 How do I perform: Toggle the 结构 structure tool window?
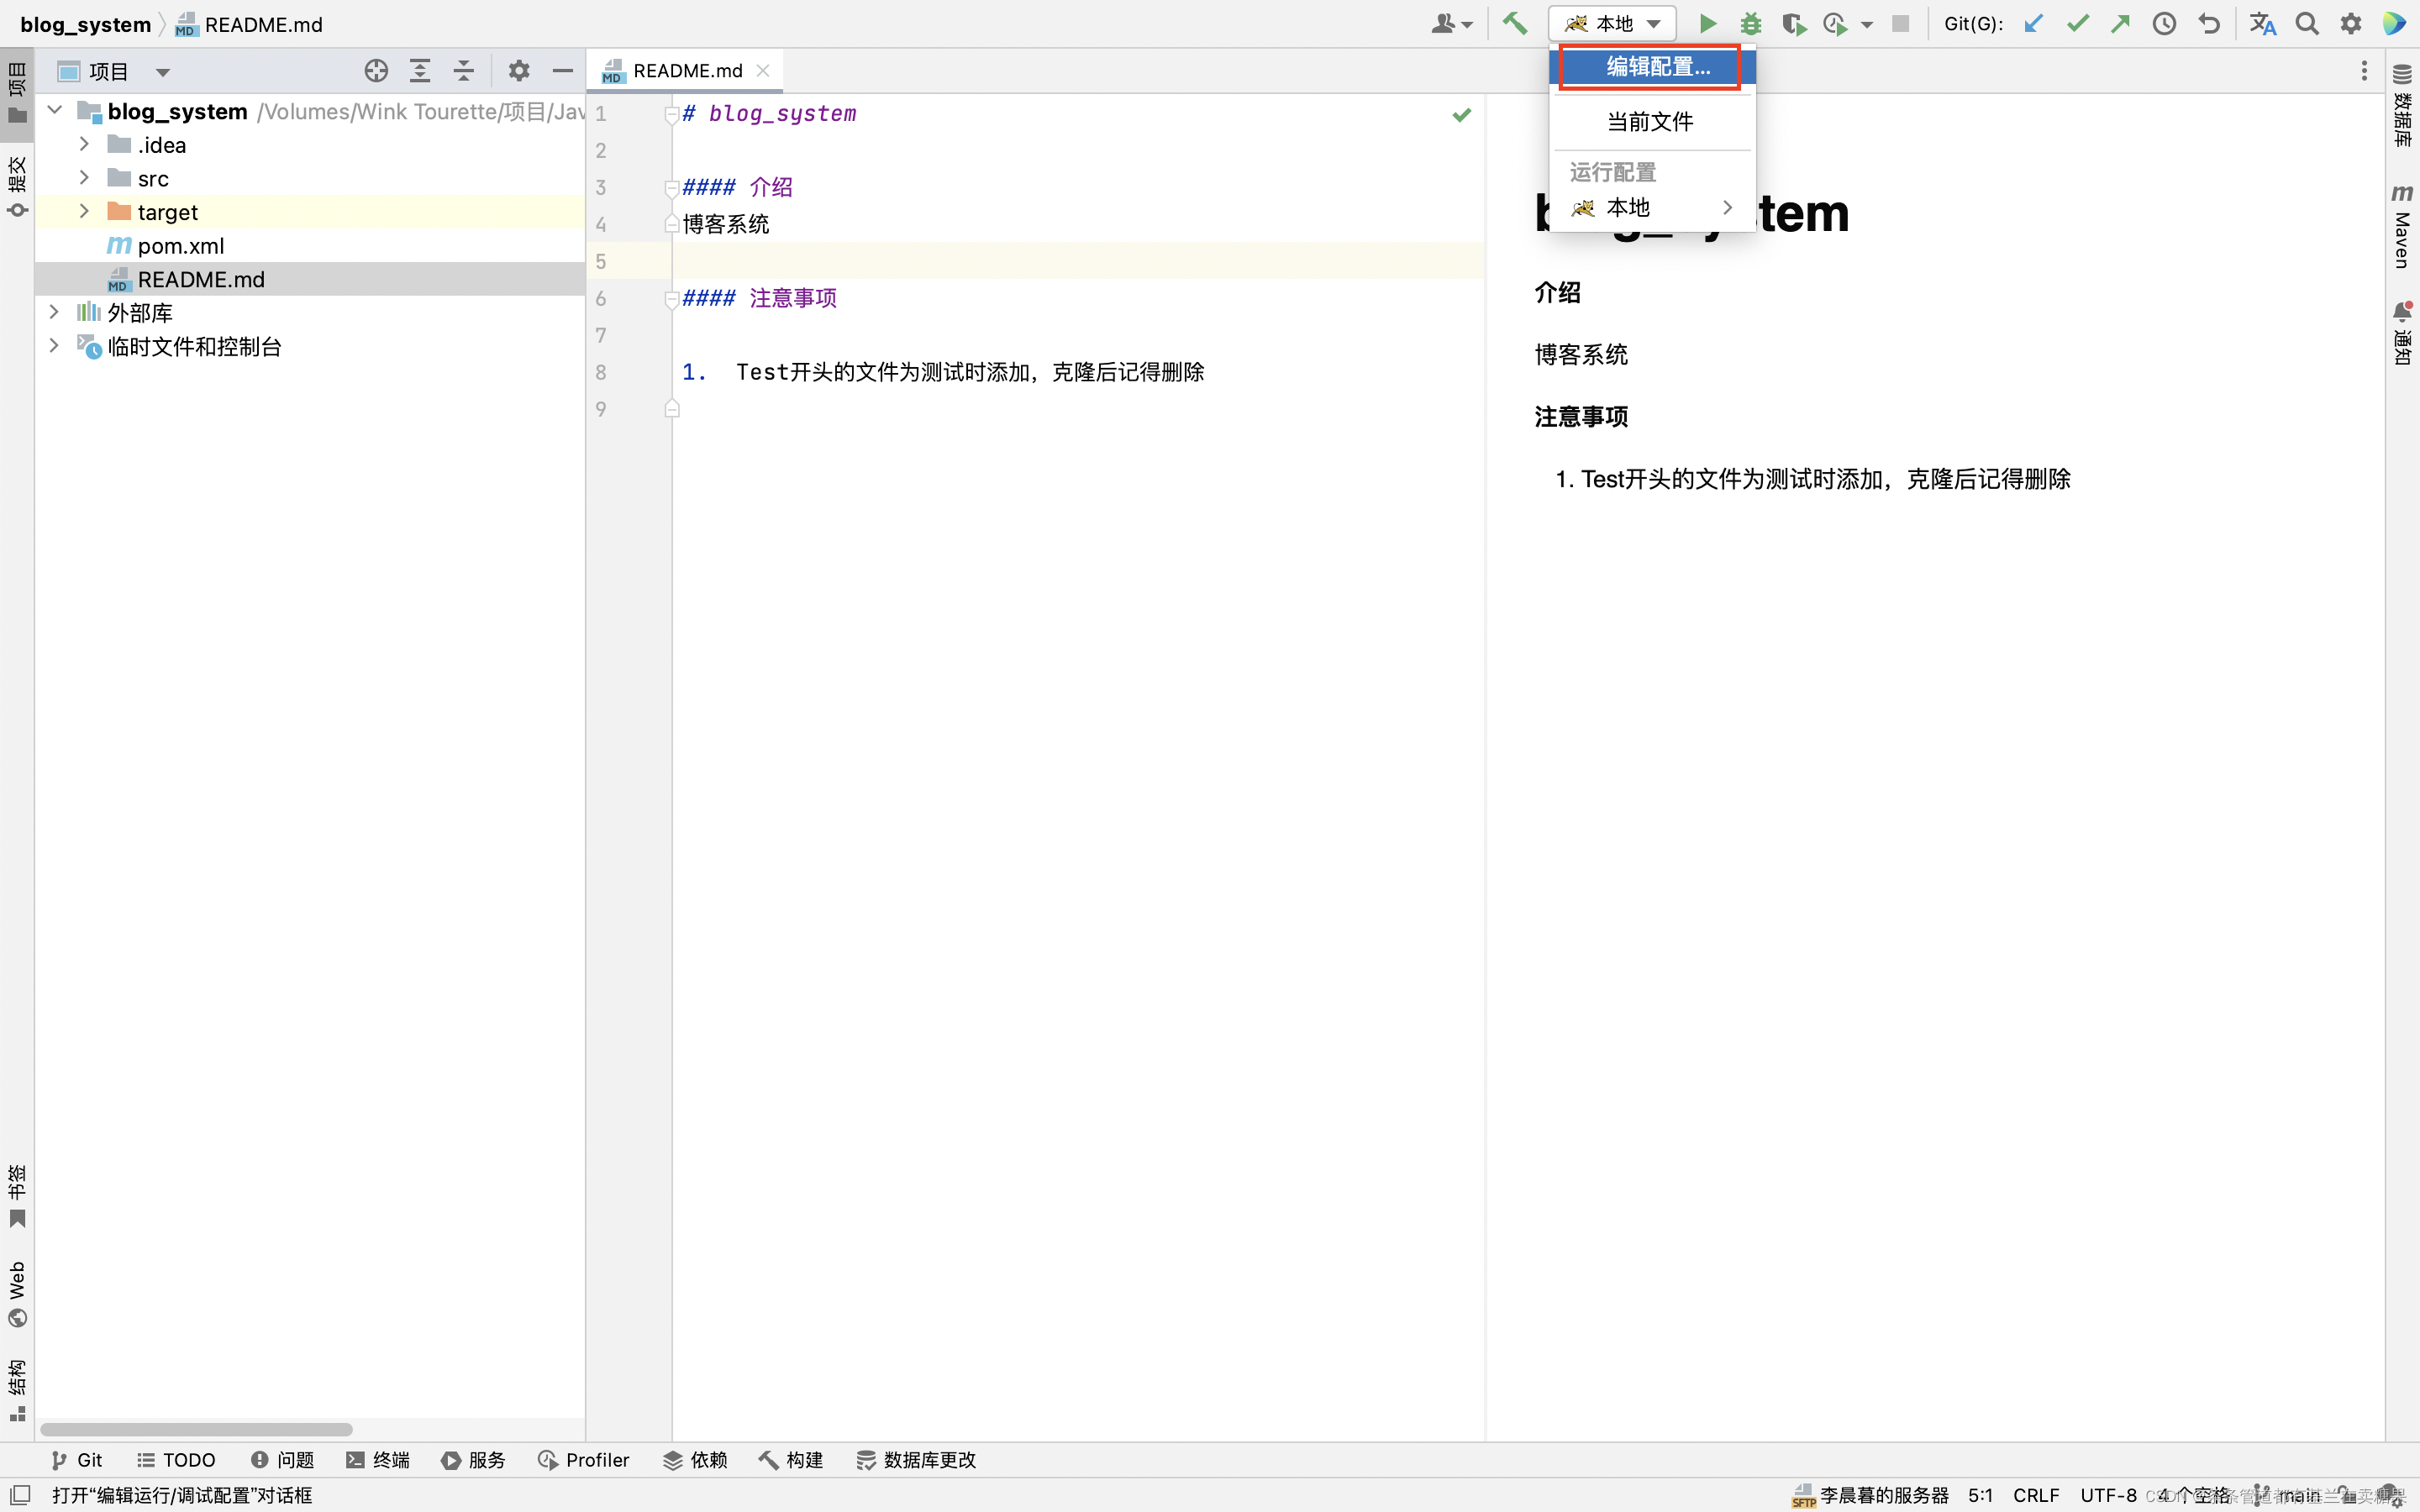pos(17,1390)
